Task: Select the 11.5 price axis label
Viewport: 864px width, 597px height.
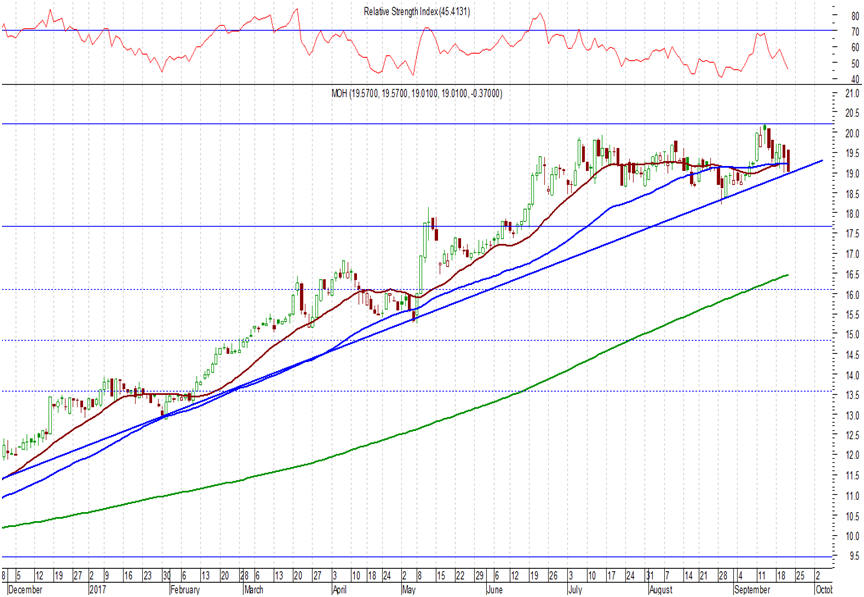Action: (853, 476)
